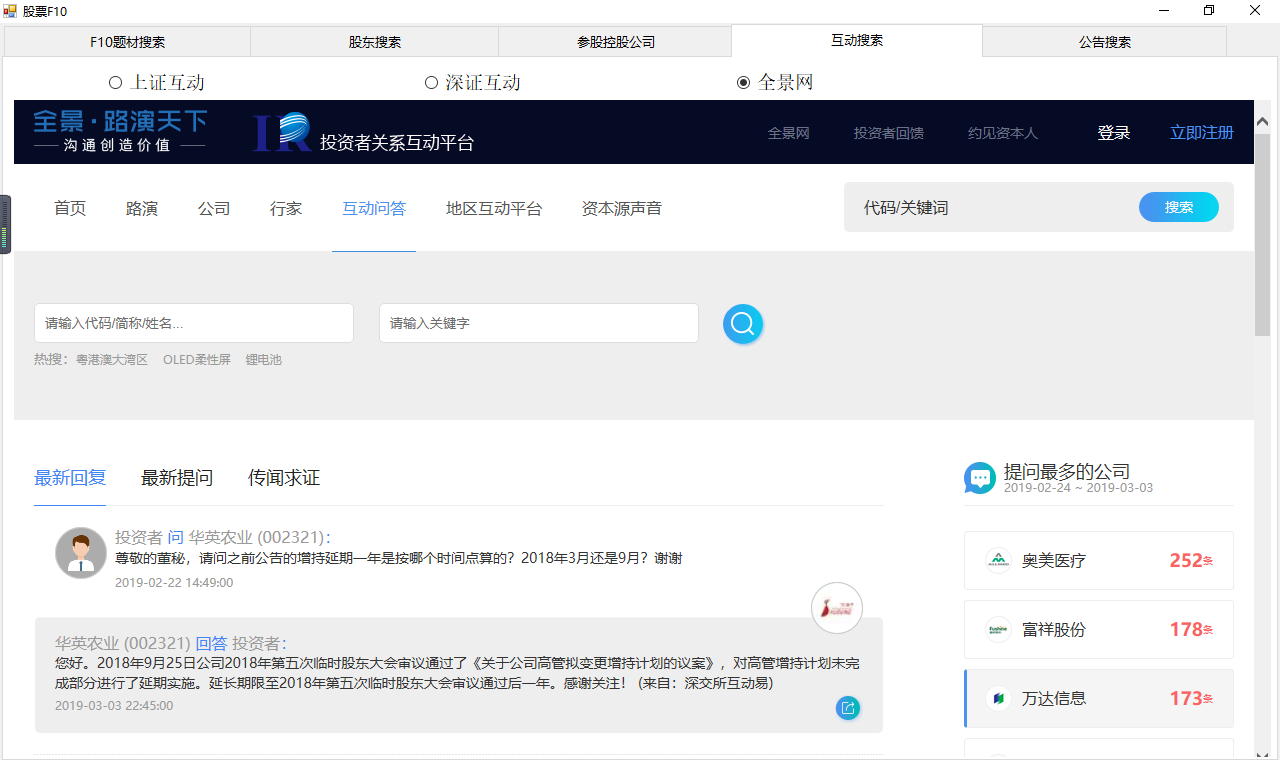
Task: Open the 约见资本人 header link
Action: pyautogui.click(x=1003, y=133)
